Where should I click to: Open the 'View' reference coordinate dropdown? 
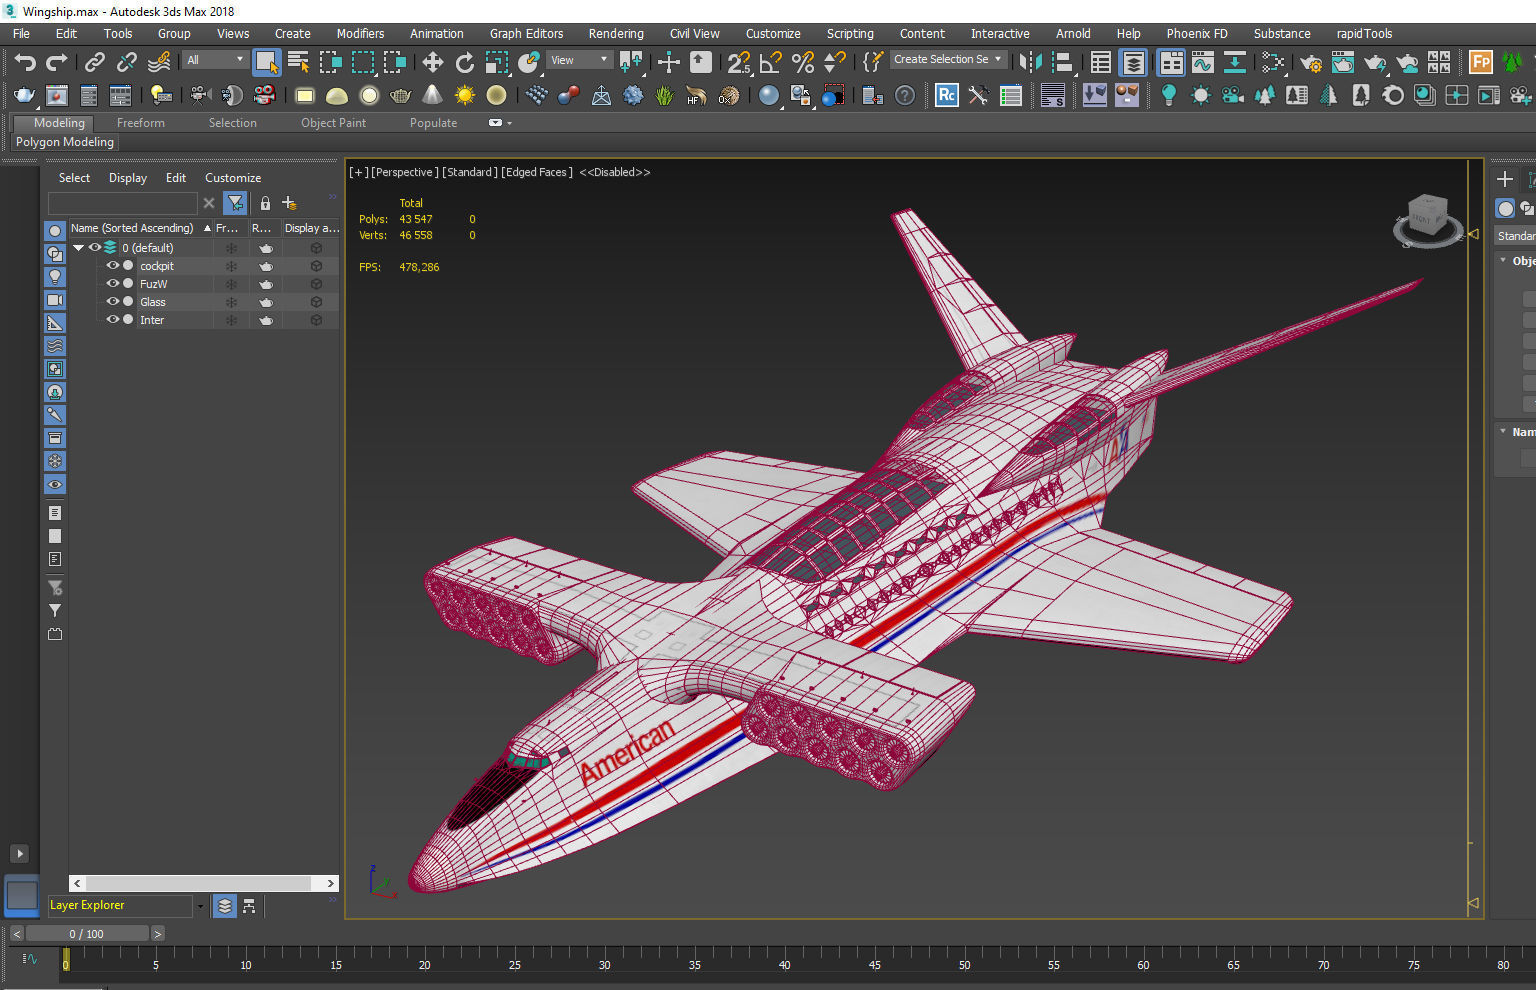point(579,60)
